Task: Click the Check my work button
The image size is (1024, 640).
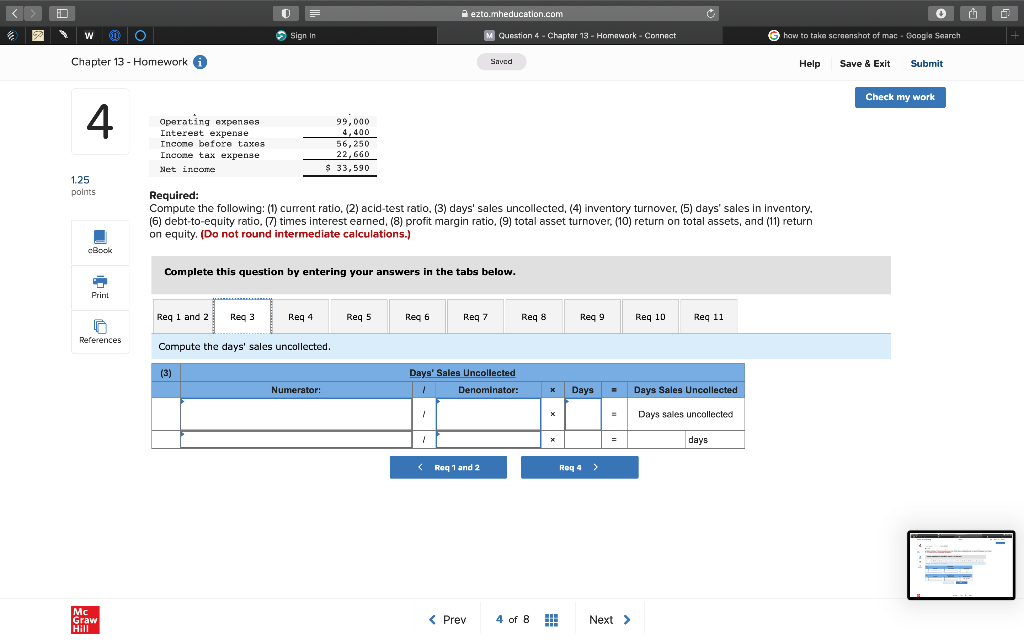Action: (x=899, y=97)
